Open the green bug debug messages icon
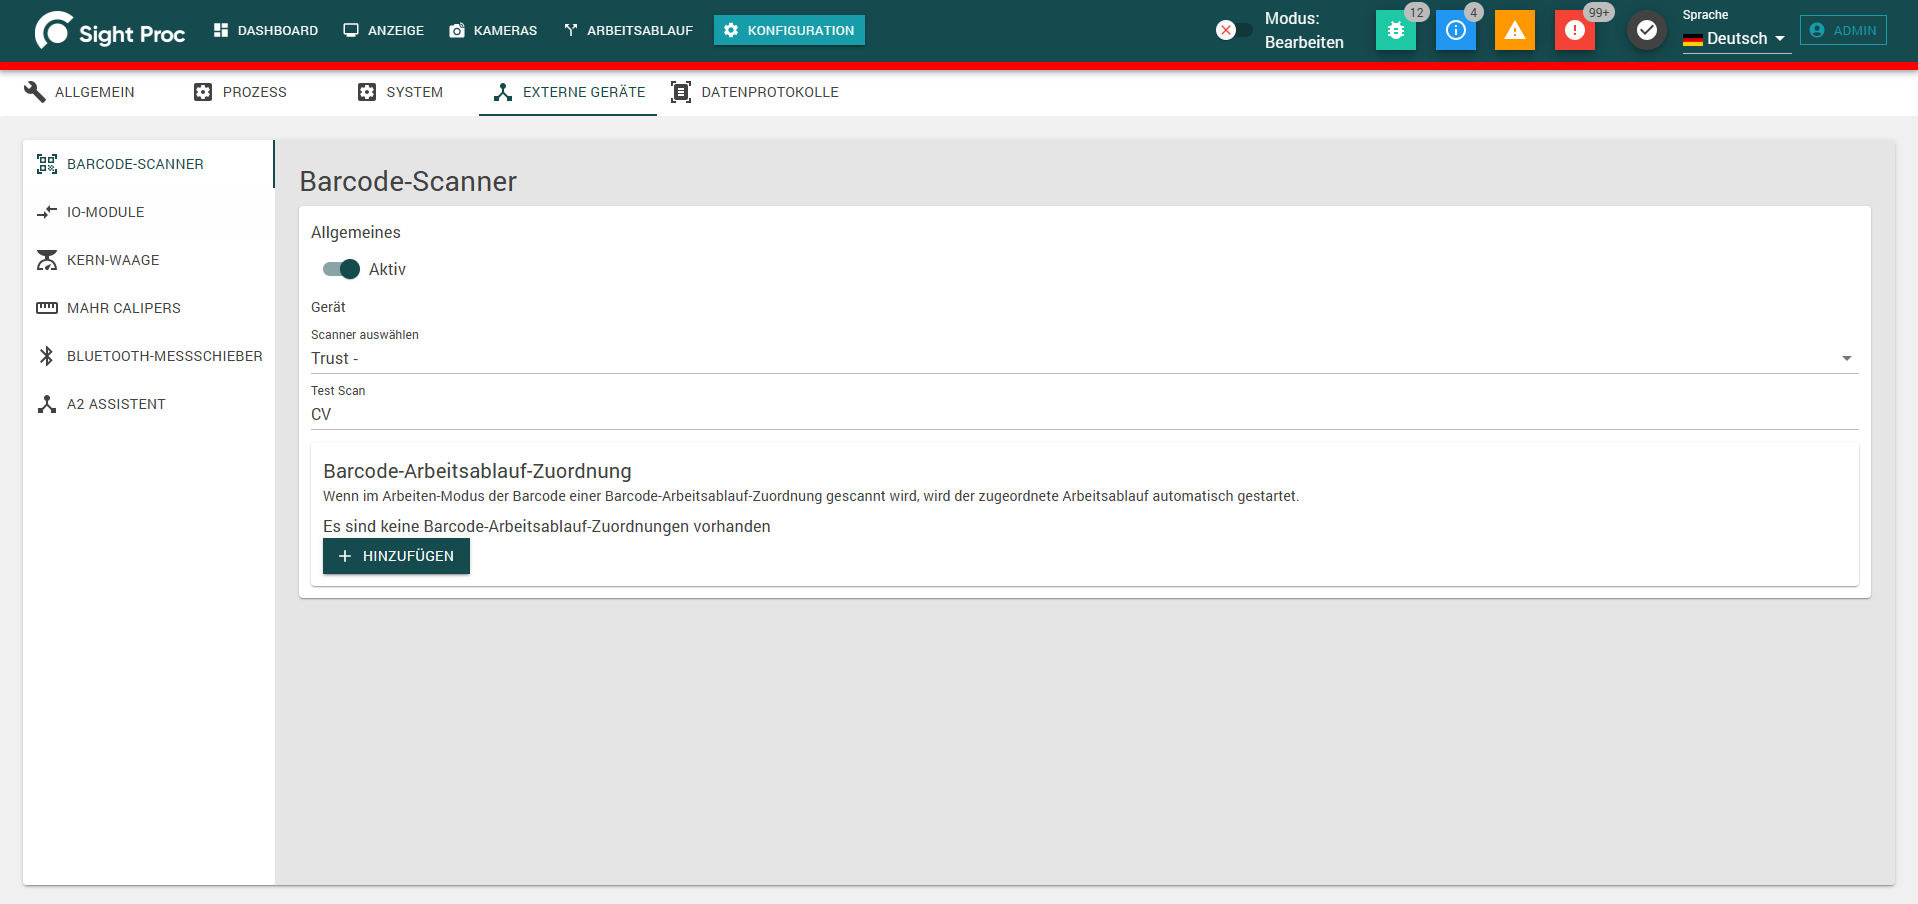This screenshot has width=1918, height=904. [1395, 30]
